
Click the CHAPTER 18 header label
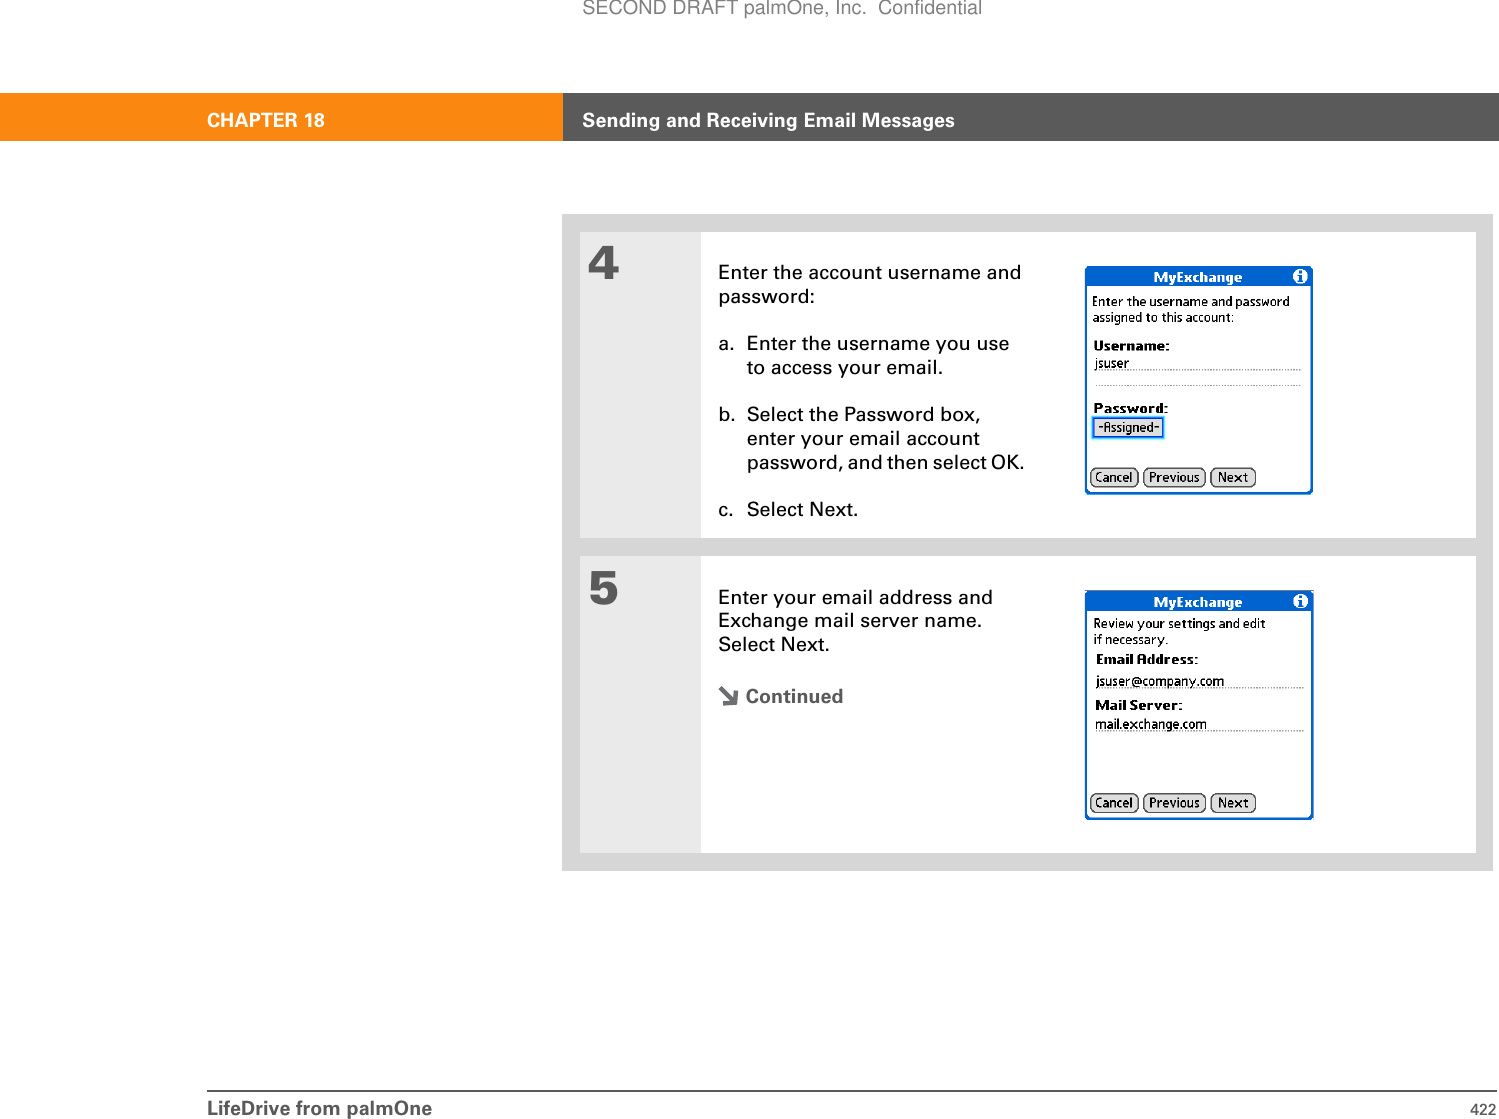266,120
